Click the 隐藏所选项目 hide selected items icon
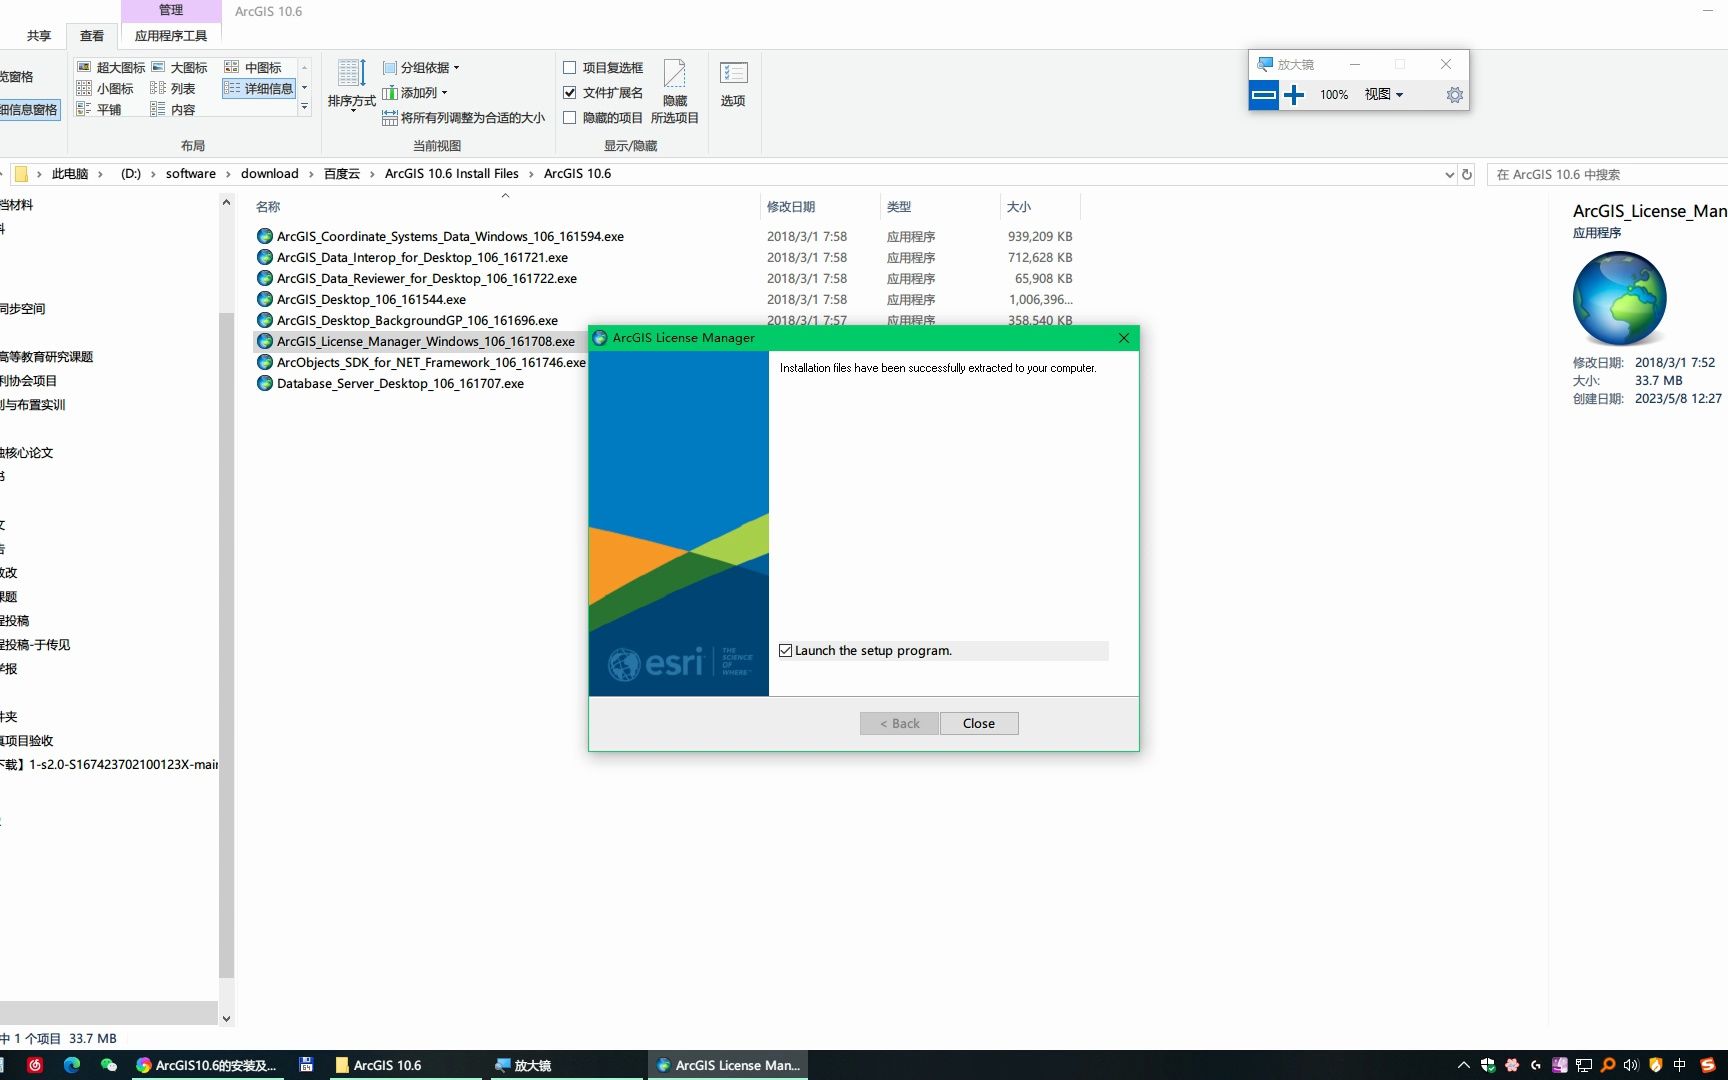 click(x=675, y=91)
